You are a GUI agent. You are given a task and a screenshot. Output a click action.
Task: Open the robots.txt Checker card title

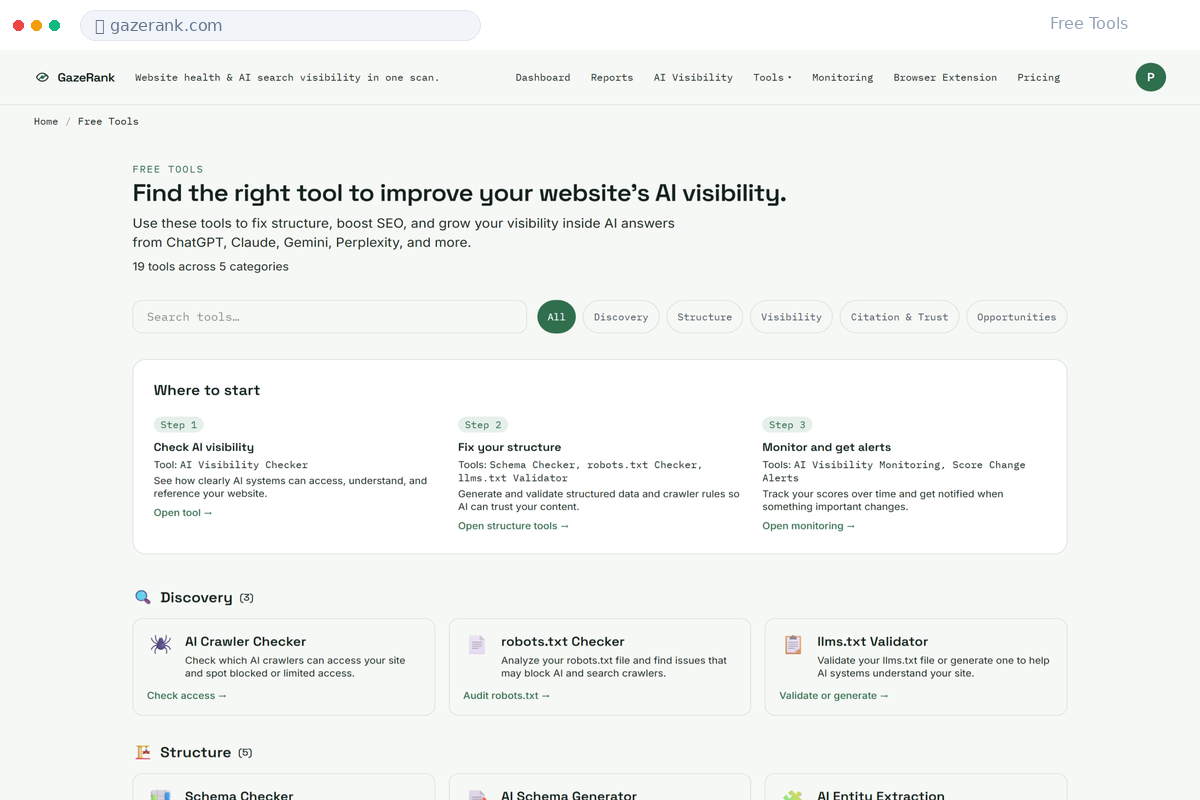562,642
